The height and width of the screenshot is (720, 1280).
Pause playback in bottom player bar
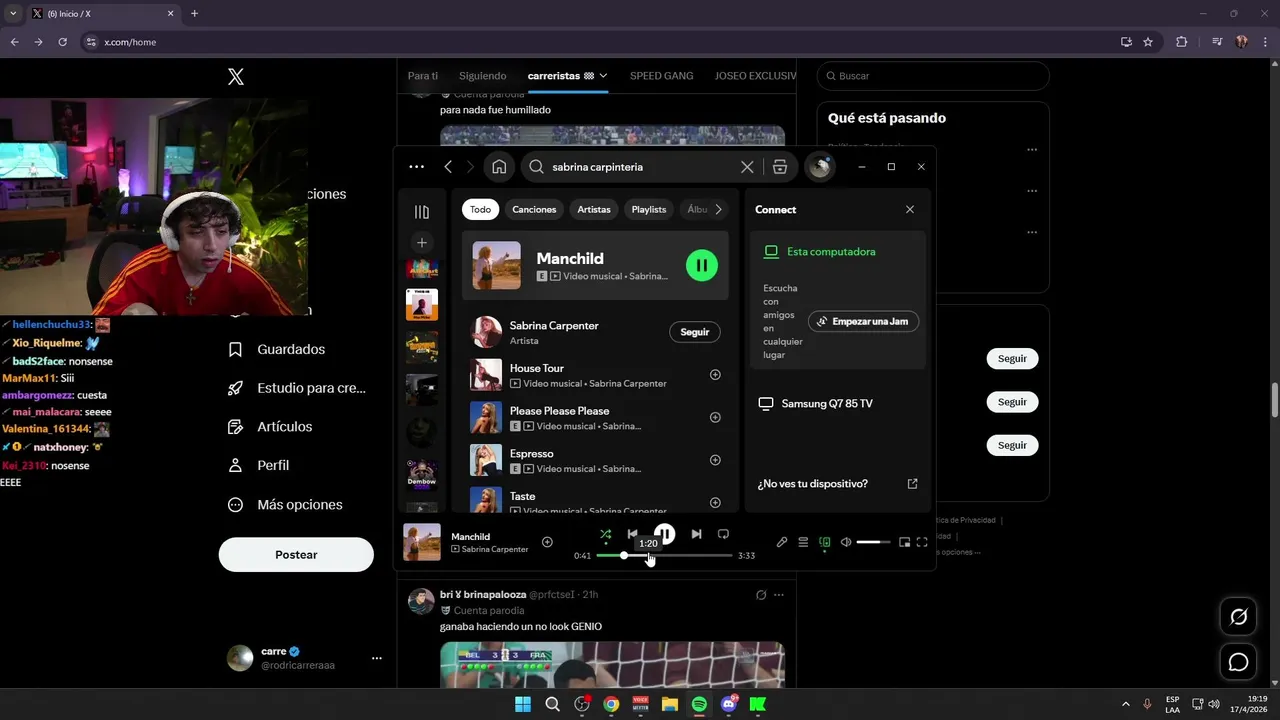tap(665, 534)
